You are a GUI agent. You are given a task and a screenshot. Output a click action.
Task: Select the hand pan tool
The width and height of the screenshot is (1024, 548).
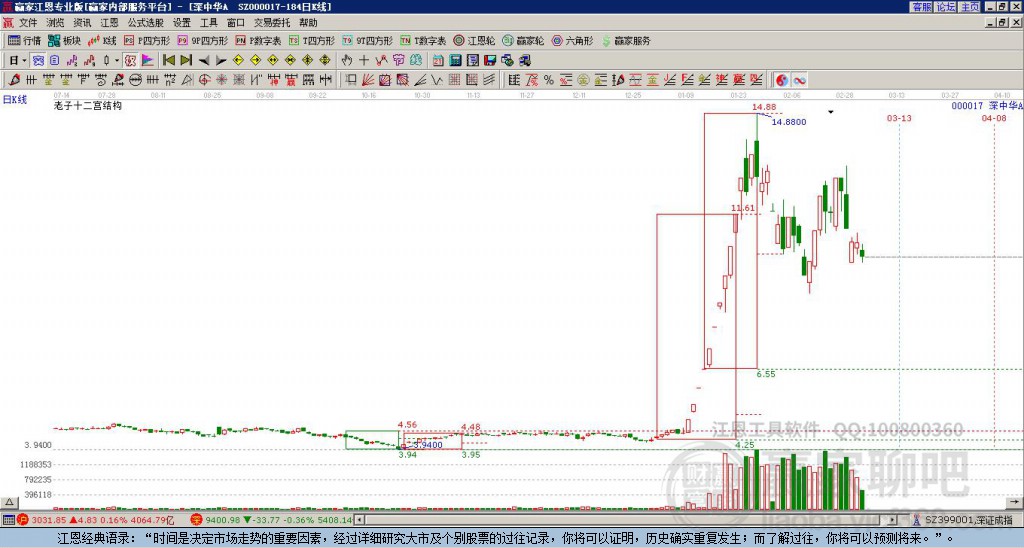point(346,61)
